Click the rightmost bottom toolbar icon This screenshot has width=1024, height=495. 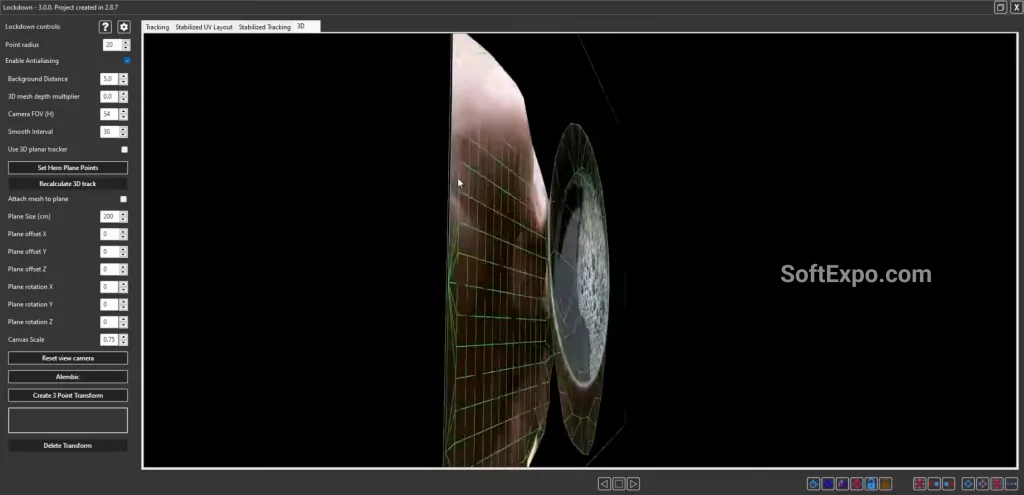tap(1011, 484)
